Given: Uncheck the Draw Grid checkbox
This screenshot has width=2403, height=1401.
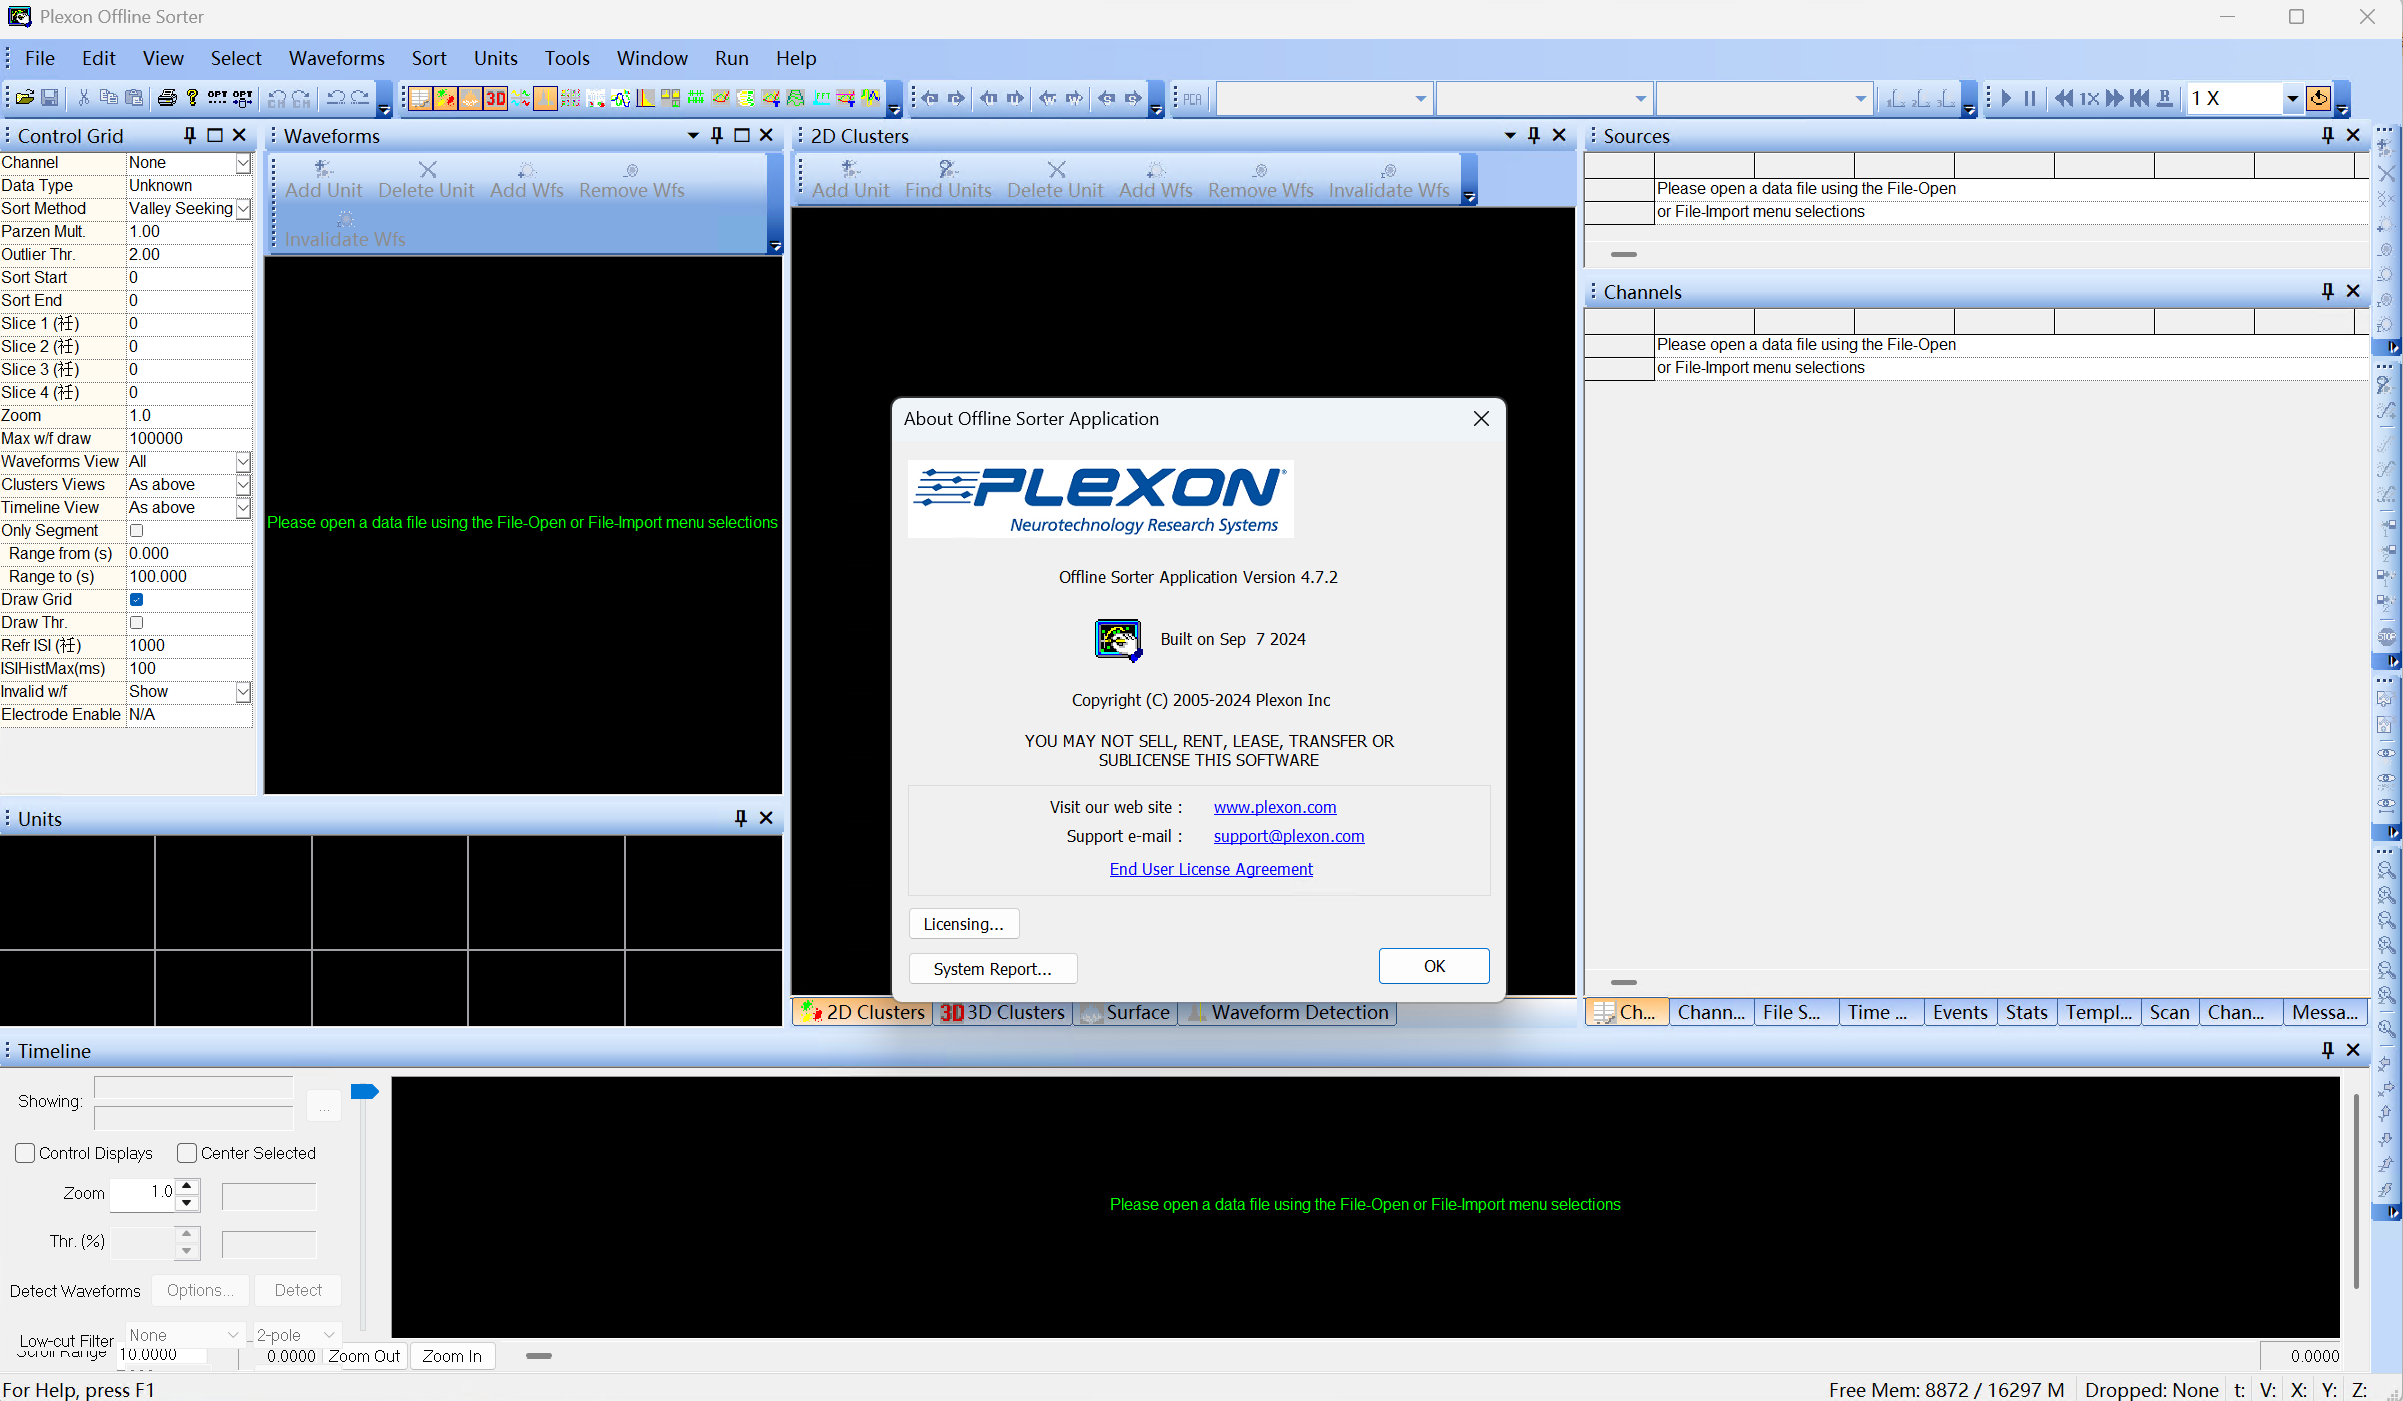Looking at the screenshot, I should [137, 599].
